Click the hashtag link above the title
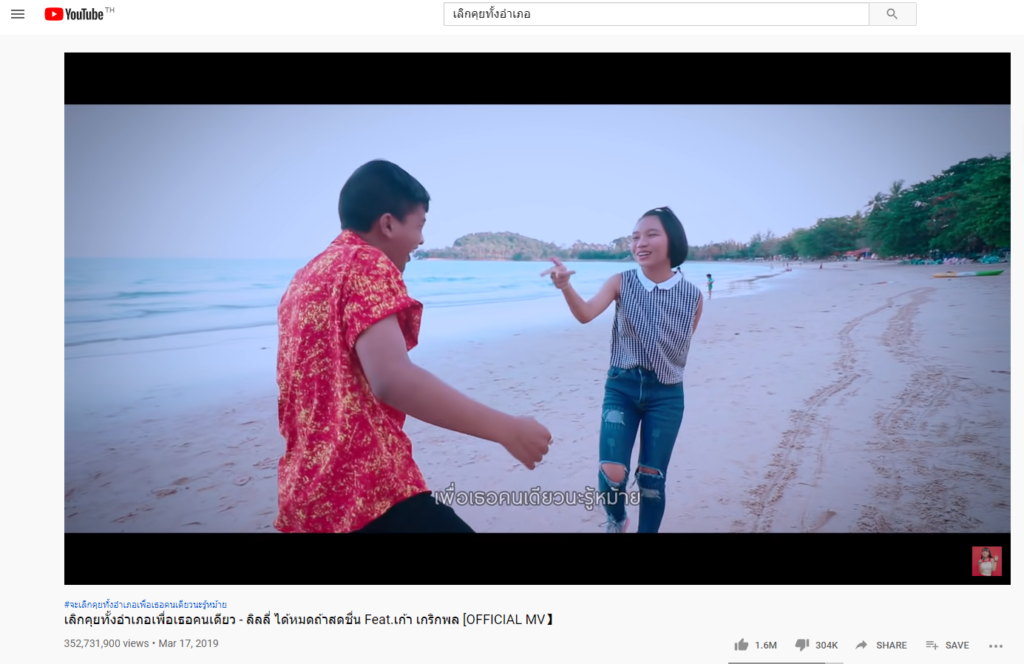Viewport: 1024px width, 664px height. click(146, 605)
